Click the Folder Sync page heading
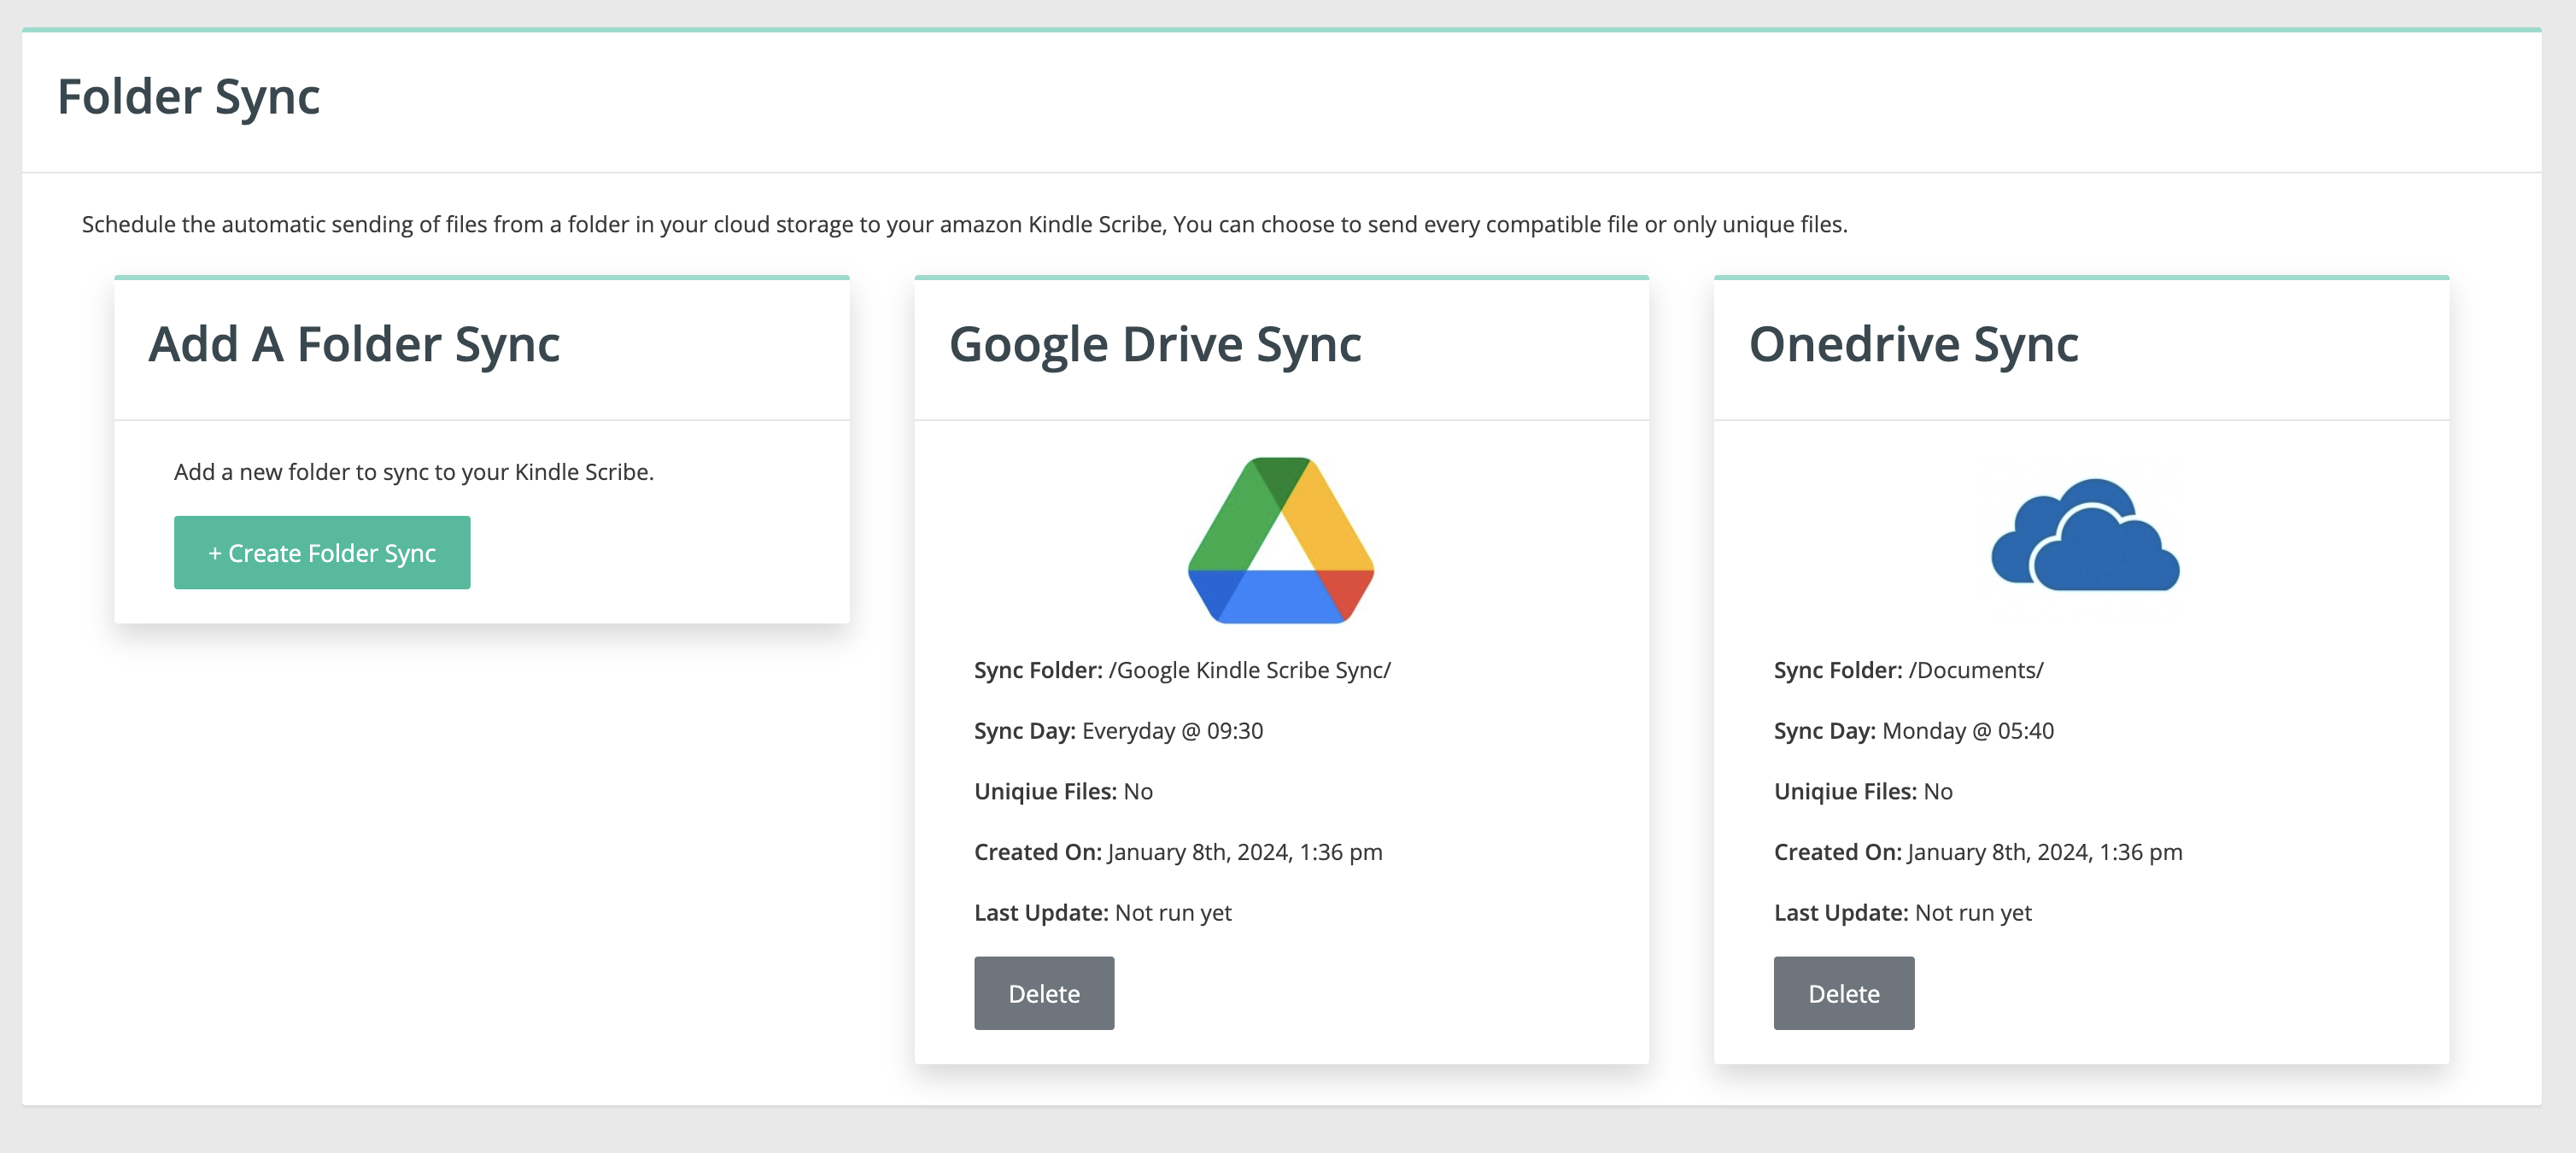 [188, 97]
